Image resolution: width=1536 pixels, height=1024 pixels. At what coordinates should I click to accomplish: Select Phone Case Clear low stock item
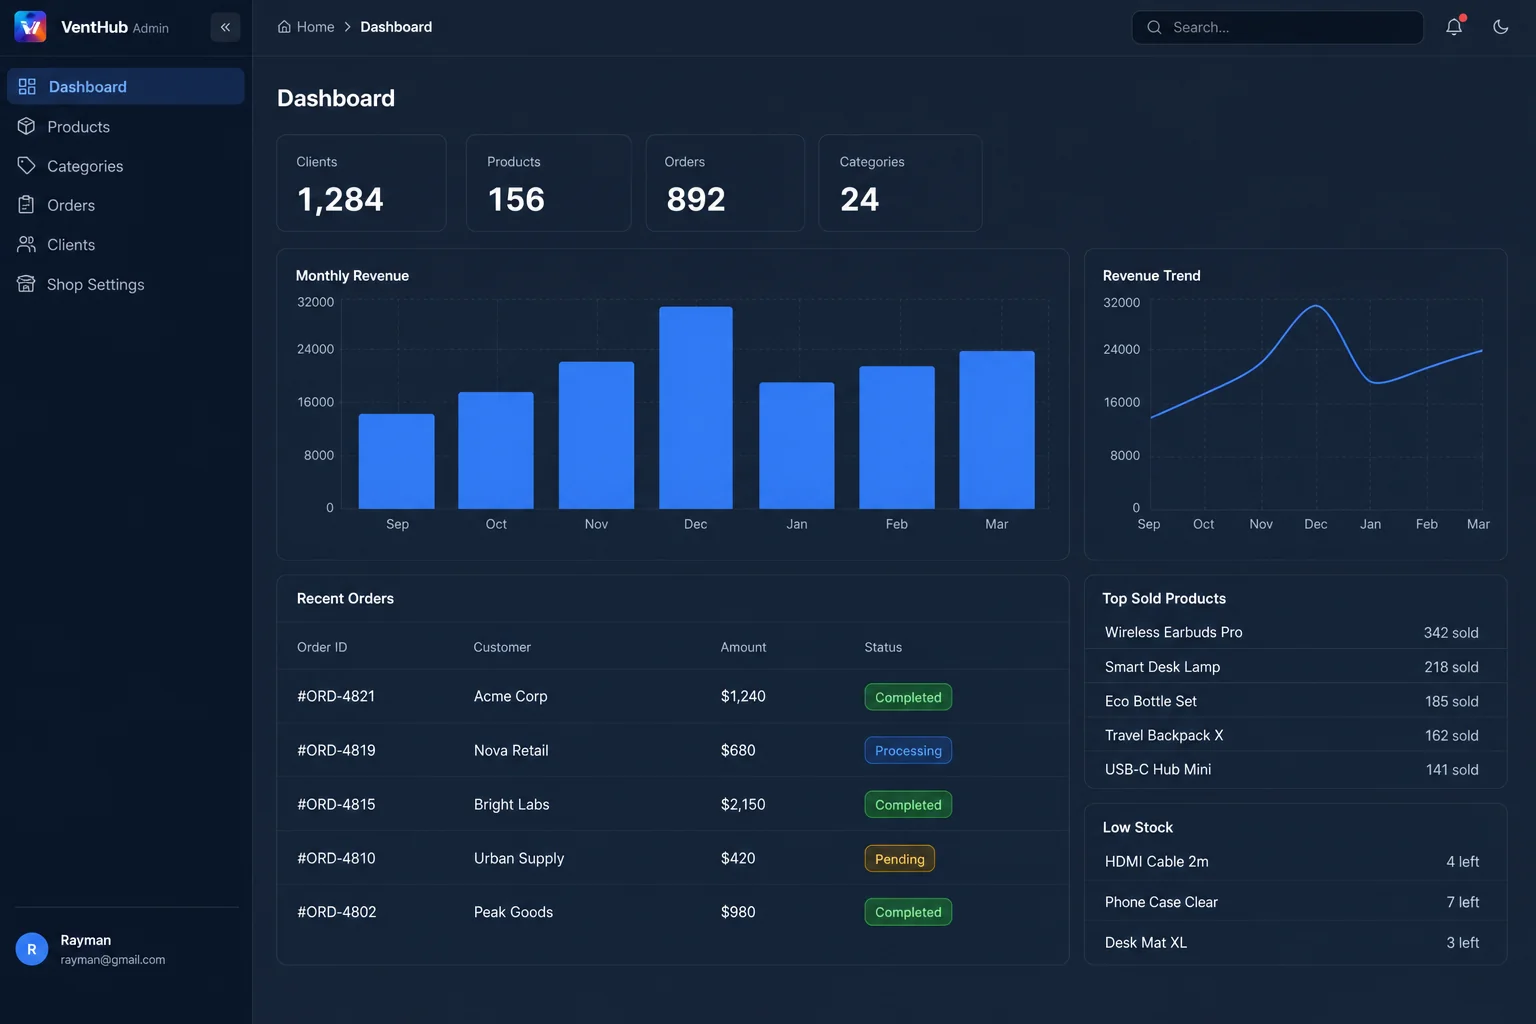tap(1295, 902)
